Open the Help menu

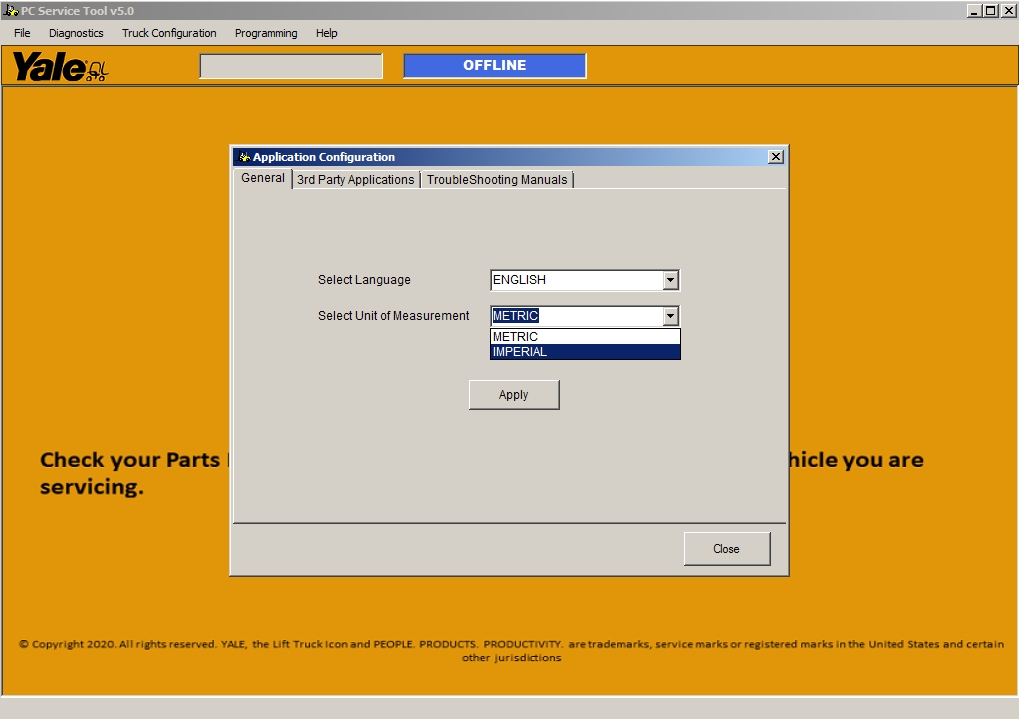pyautogui.click(x=326, y=33)
